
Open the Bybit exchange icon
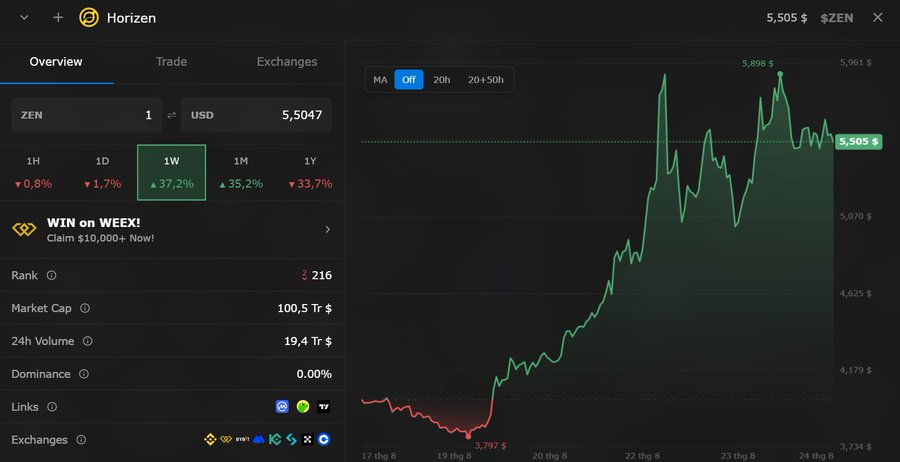click(242, 440)
